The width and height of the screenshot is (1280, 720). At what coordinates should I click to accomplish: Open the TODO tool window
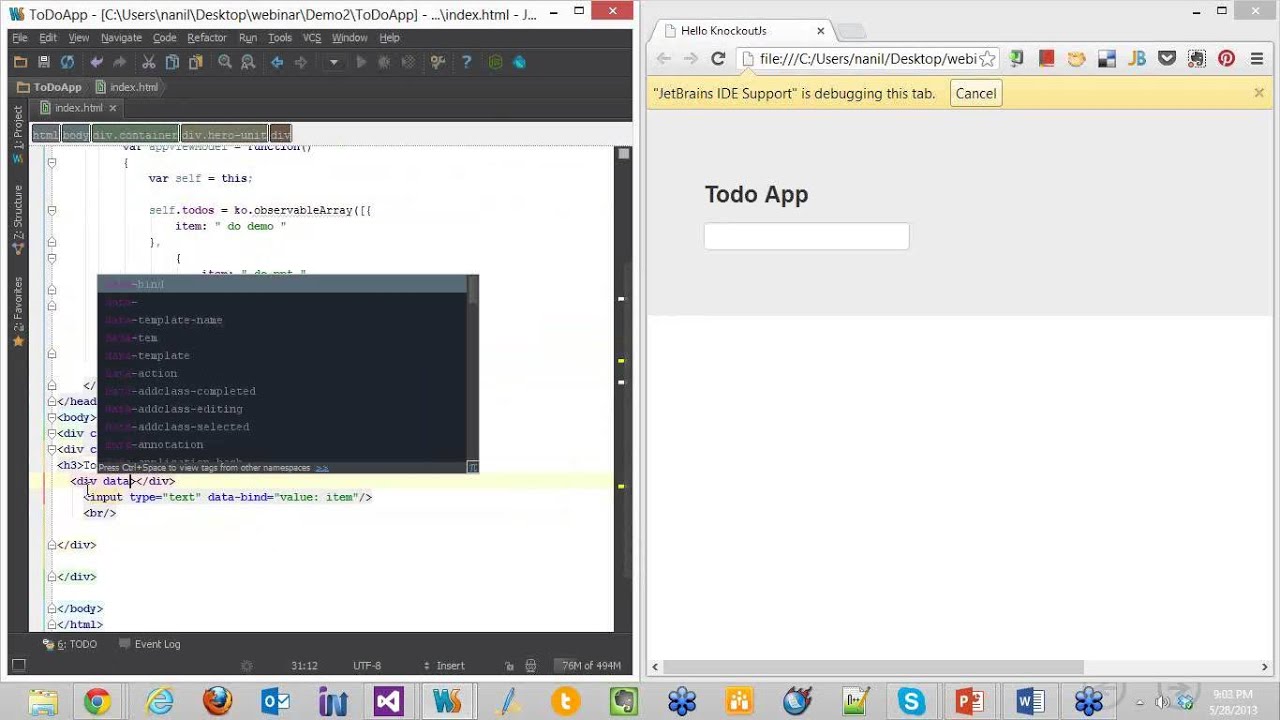(x=70, y=644)
